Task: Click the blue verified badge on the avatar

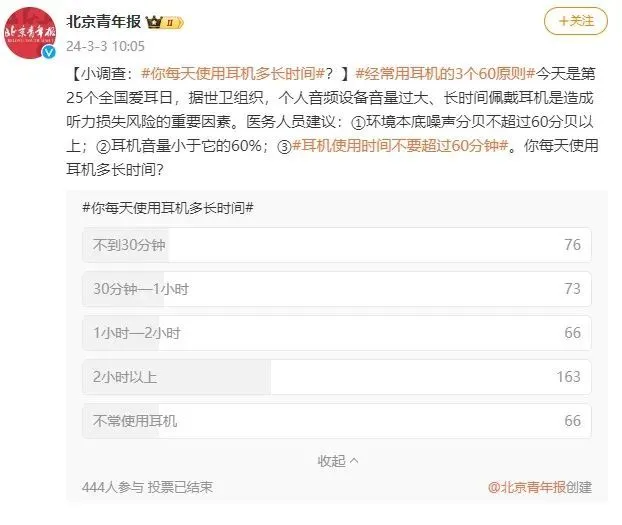Action: click(x=48, y=50)
